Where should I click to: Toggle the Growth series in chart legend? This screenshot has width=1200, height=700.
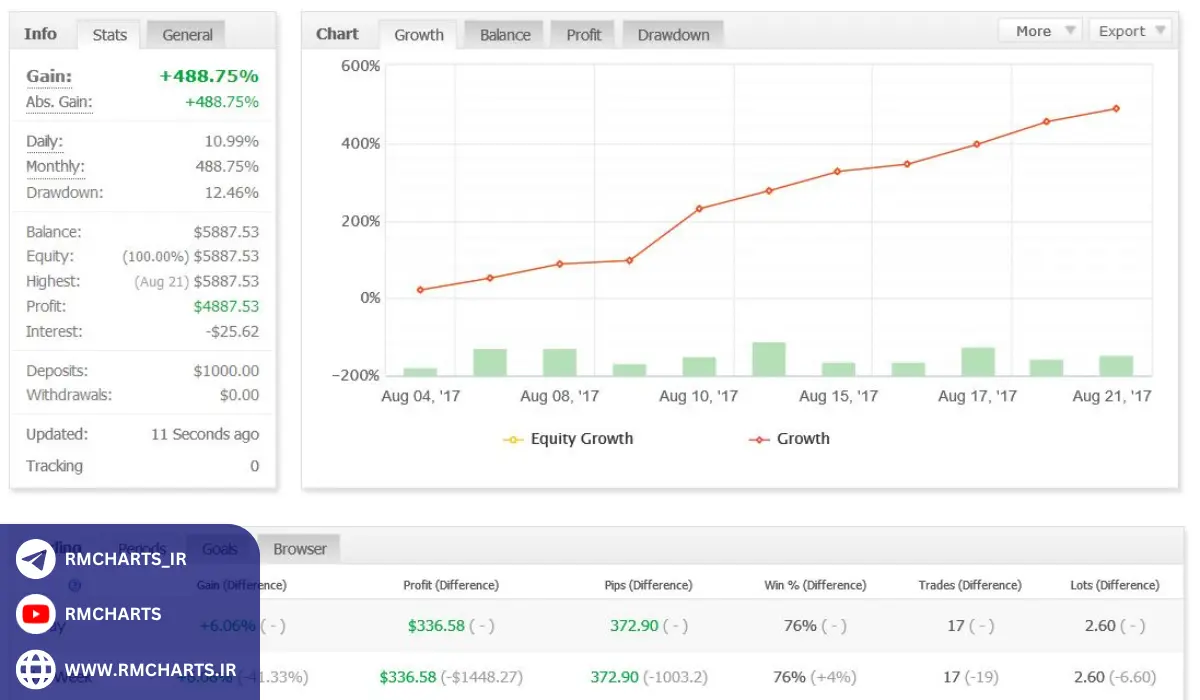coord(803,439)
